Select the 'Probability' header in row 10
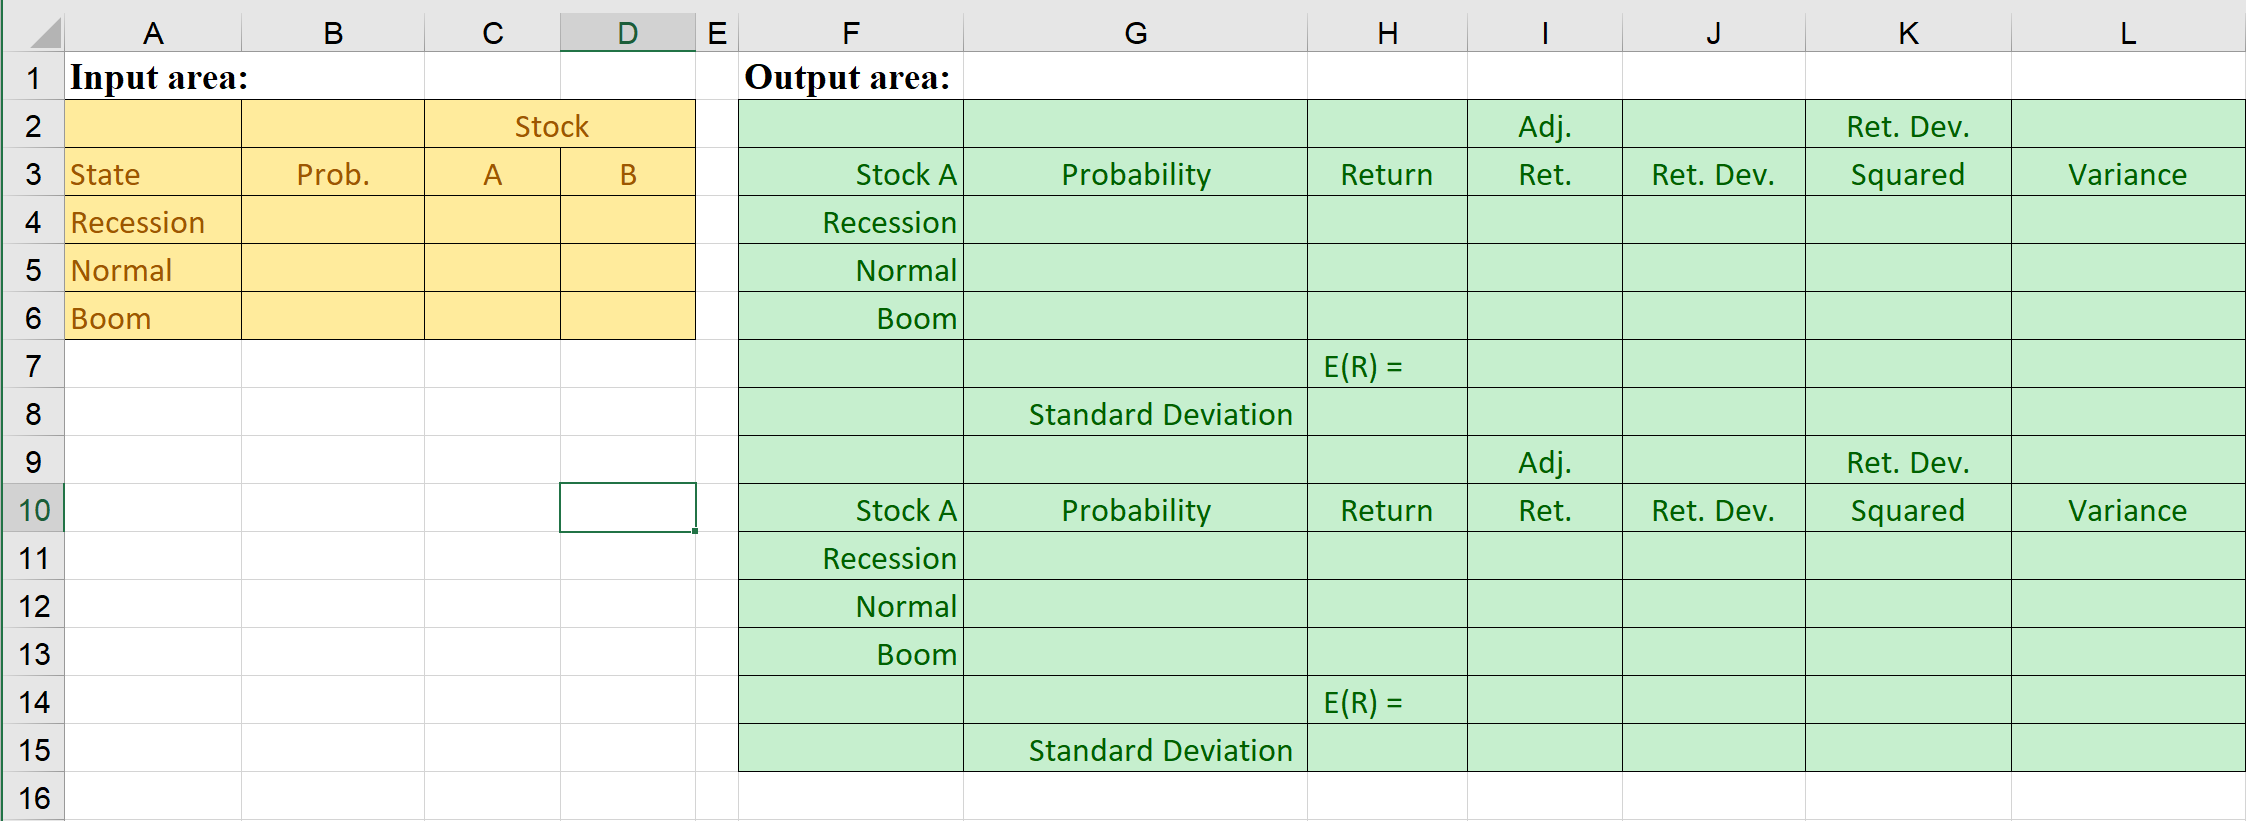Image resolution: width=2246 pixels, height=821 pixels. click(1135, 509)
